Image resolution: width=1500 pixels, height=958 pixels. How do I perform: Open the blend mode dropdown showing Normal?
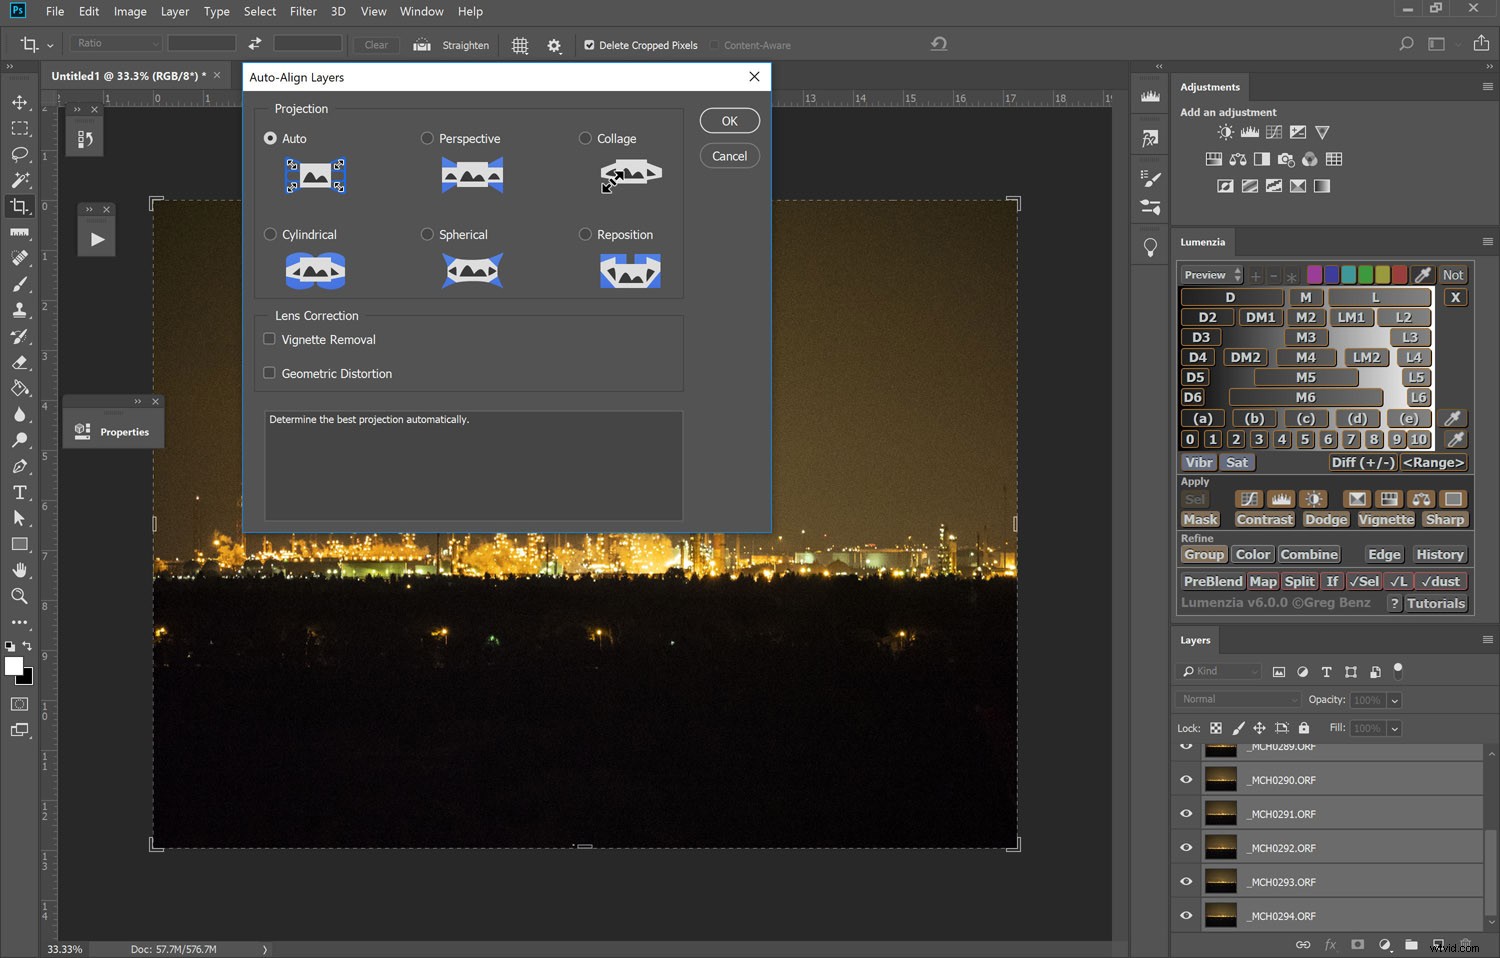click(1237, 699)
